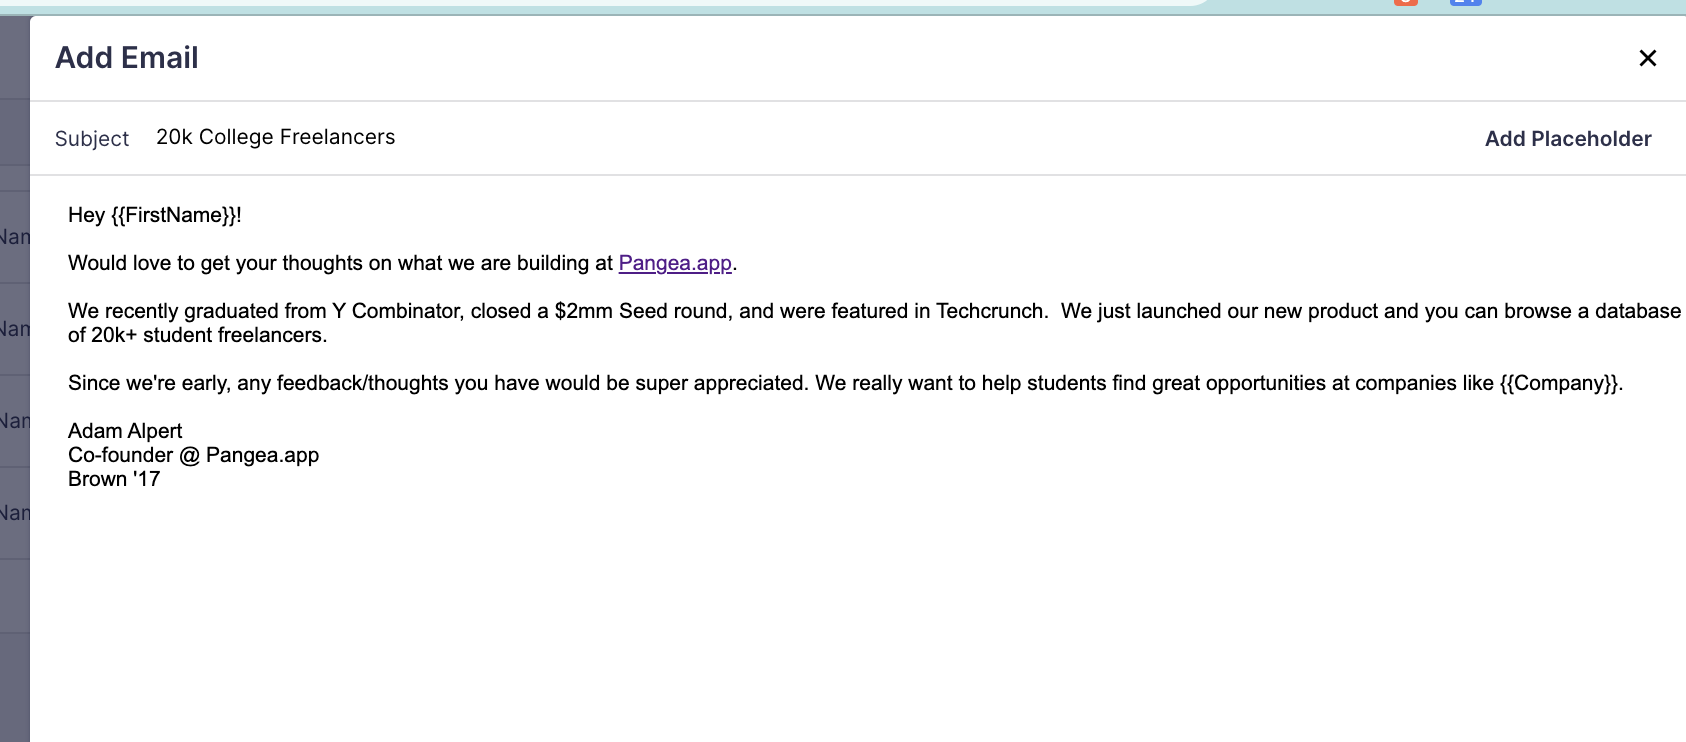Open the Pangea.app hyperlink in the email
The image size is (1686, 742).
(675, 263)
